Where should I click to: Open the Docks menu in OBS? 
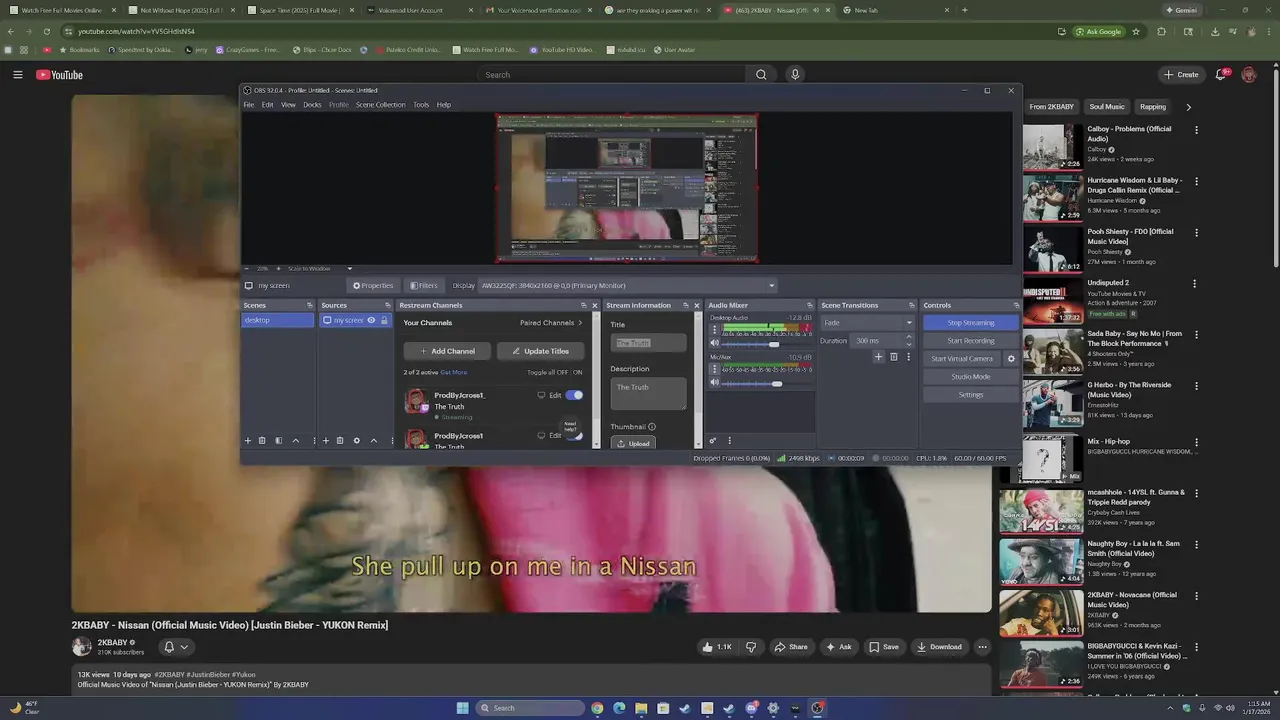[312, 104]
